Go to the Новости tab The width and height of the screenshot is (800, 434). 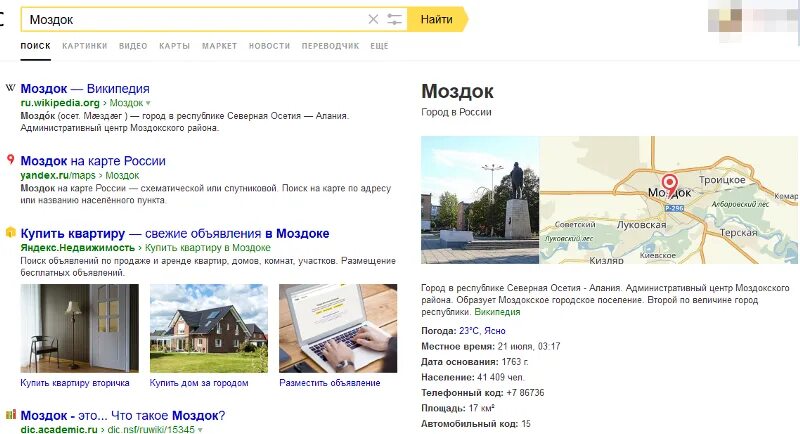click(269, 46)
